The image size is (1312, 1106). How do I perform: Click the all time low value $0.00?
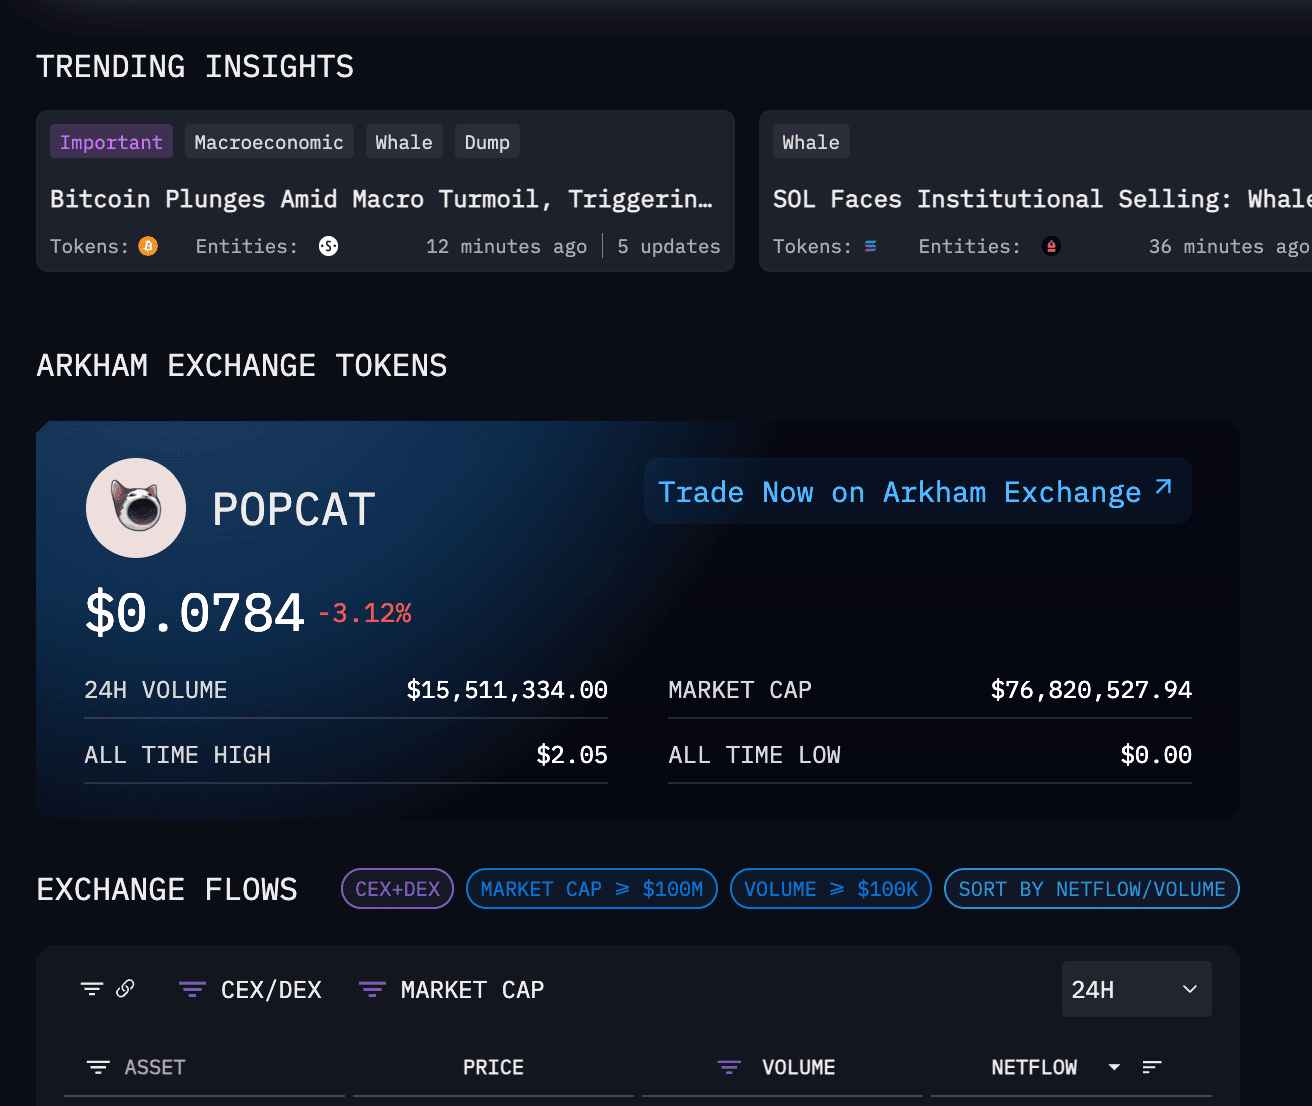pos(1156,755)
